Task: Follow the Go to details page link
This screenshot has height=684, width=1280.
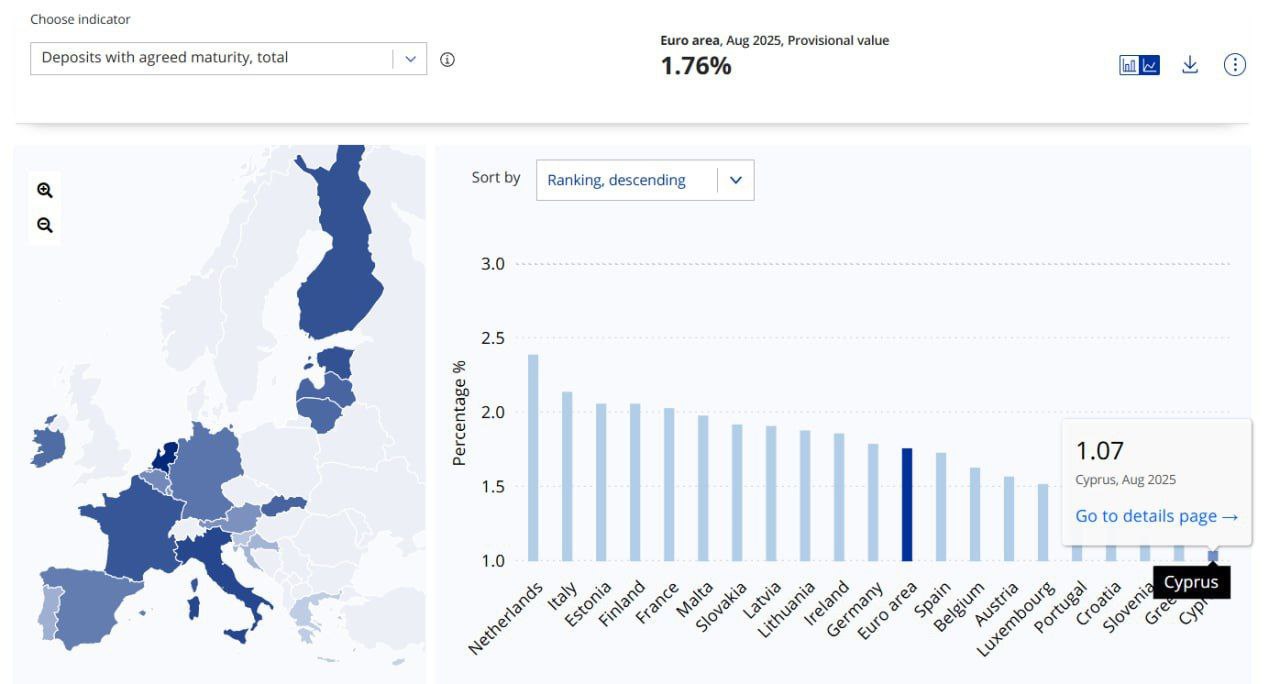Action: point(1156,516)
